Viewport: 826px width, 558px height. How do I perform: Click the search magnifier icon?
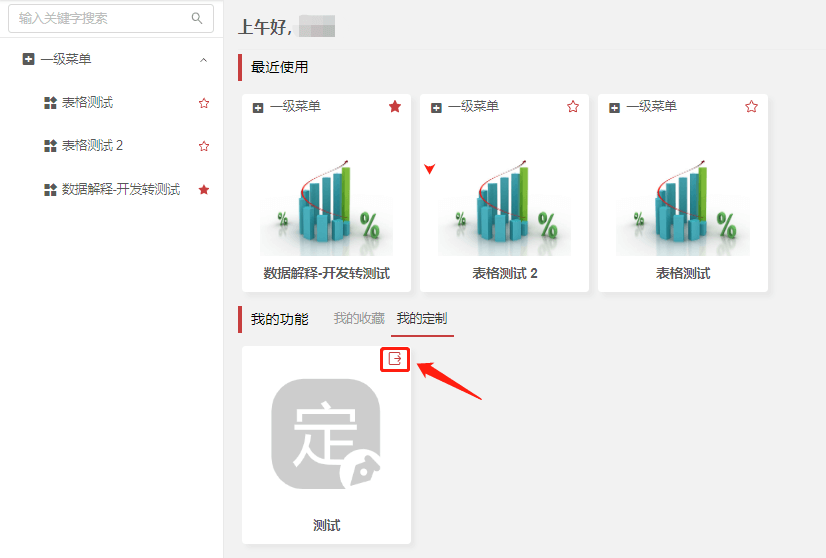pos(196,18)
